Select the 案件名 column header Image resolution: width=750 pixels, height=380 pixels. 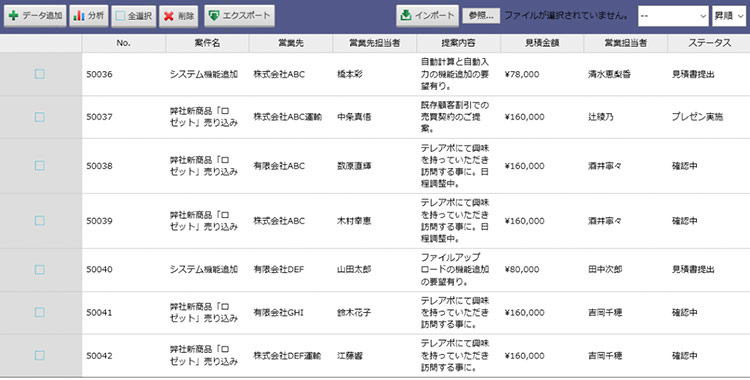(x=207, y=43)
